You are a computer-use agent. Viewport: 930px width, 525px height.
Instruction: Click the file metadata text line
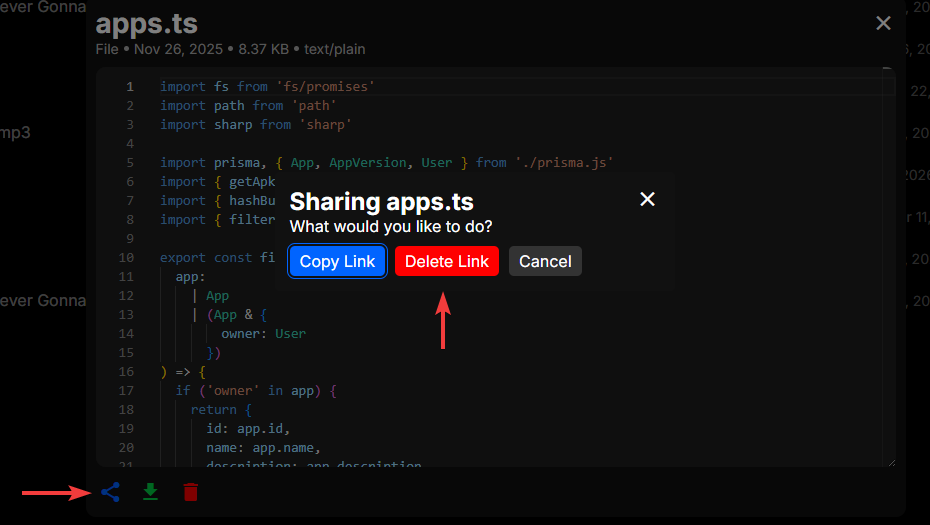coord(230,49)
